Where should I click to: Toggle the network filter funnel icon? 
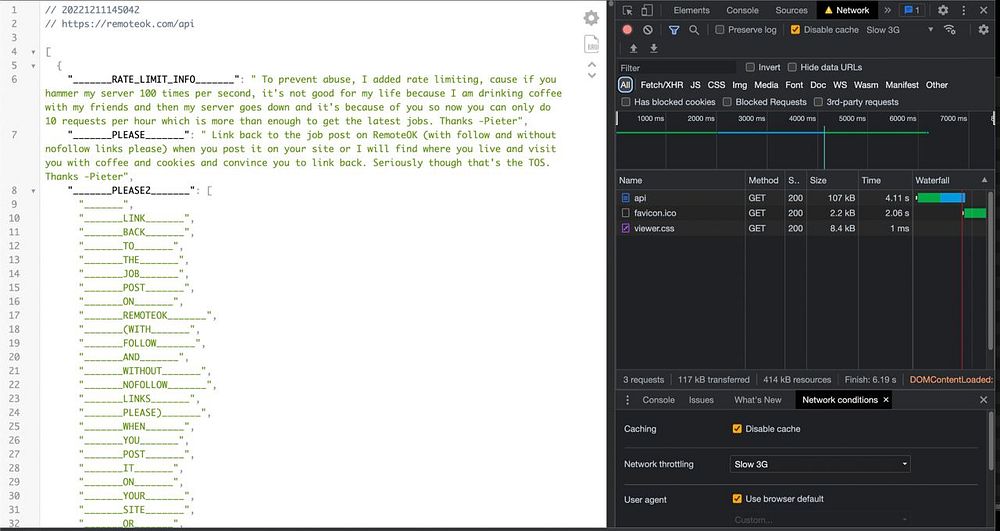point(673,29)
